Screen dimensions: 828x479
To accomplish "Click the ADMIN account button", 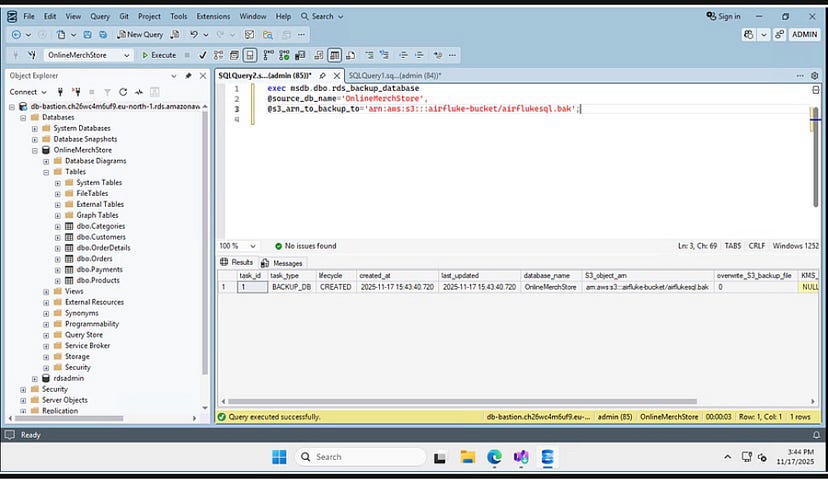I will point(804,34).
